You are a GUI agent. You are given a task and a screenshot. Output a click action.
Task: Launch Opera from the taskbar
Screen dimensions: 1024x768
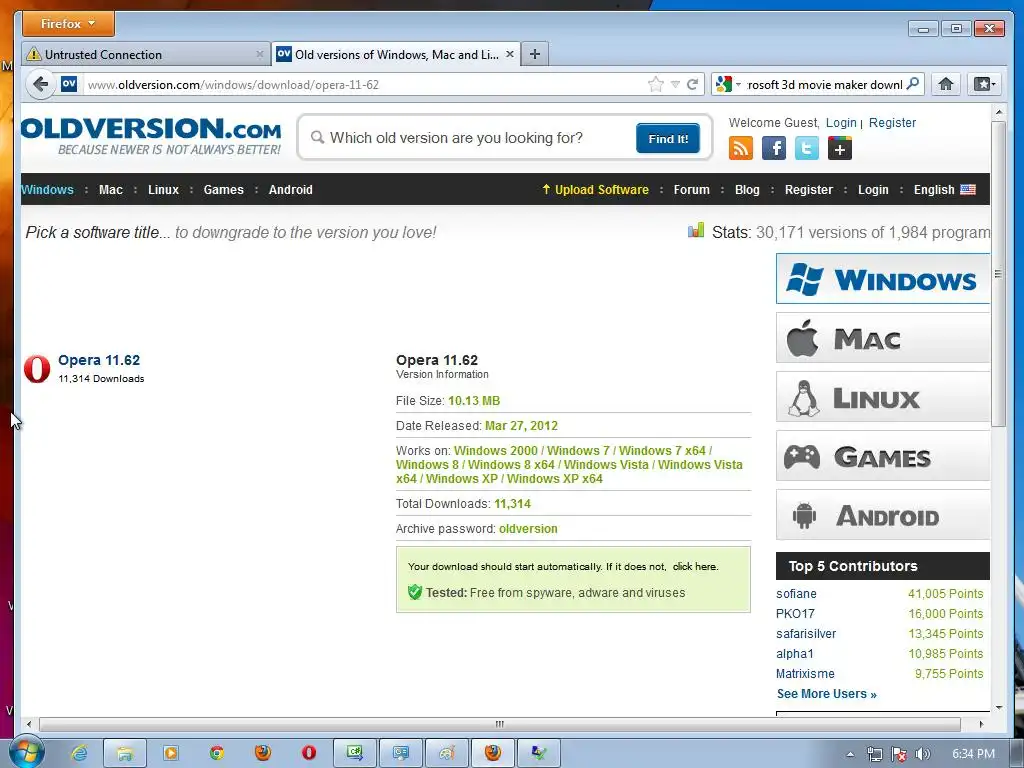(309, 753)
